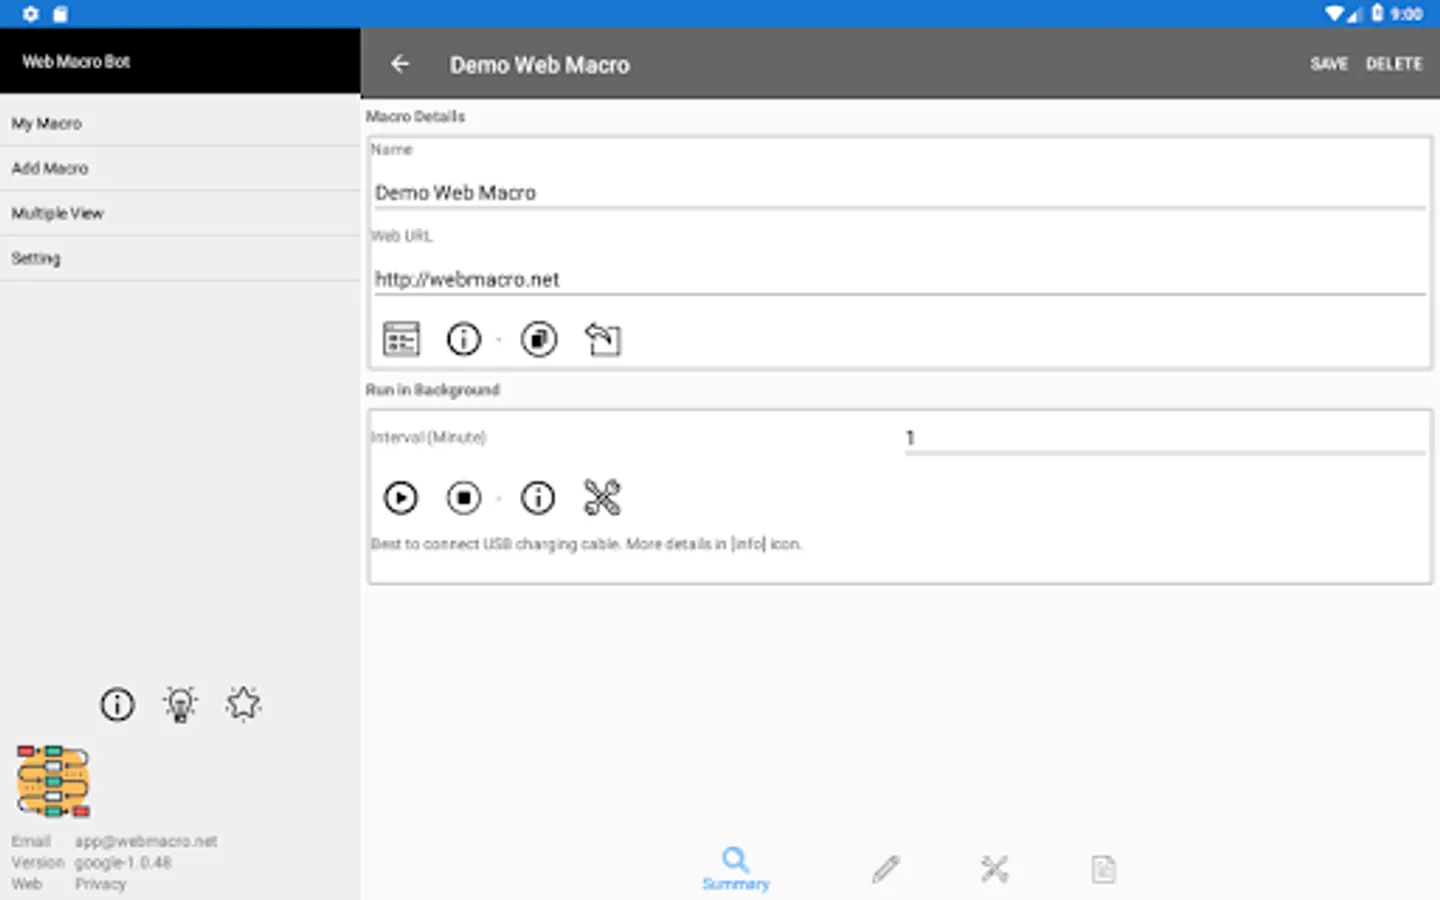1440x900 pixels.
Task: Click the SAVE button
Action: pyautogui.click(x=1329, y=64)
